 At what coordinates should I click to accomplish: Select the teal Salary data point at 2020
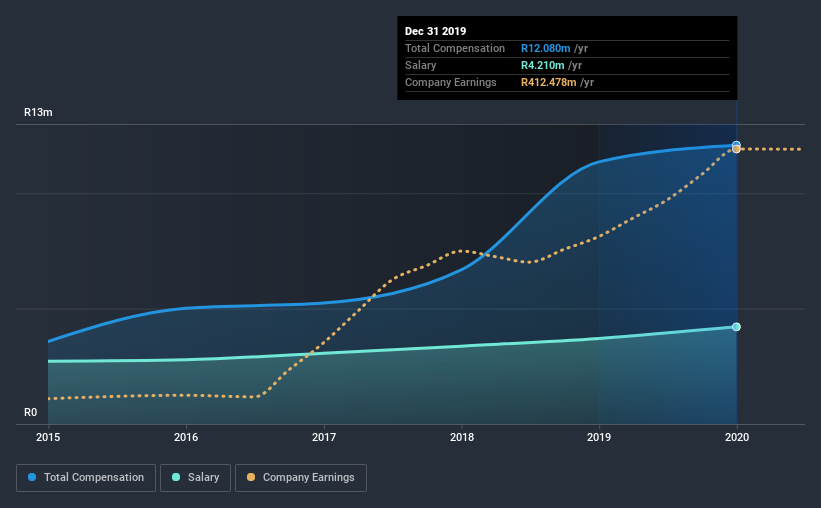[x=736, y=327]
